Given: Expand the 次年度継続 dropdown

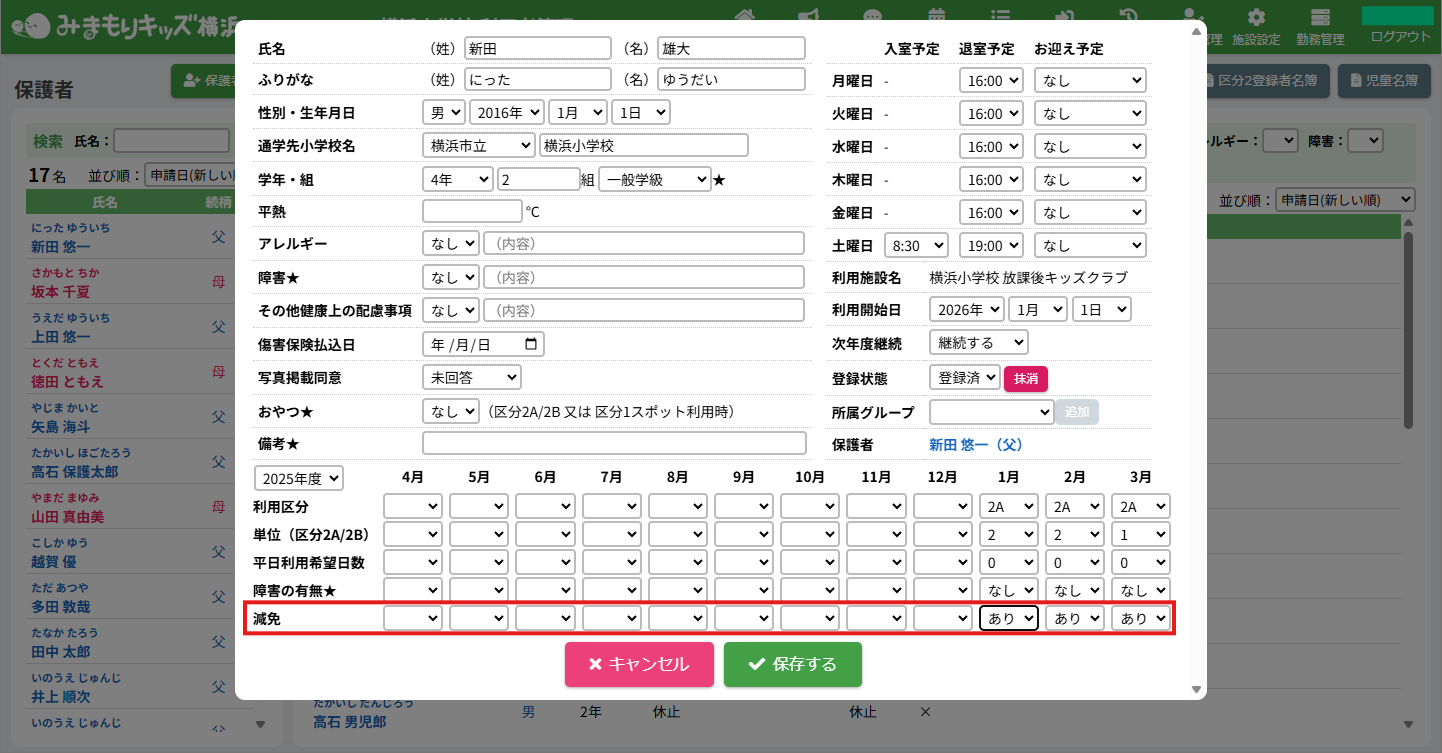Looking at the screenshot, I should point(977,343).
